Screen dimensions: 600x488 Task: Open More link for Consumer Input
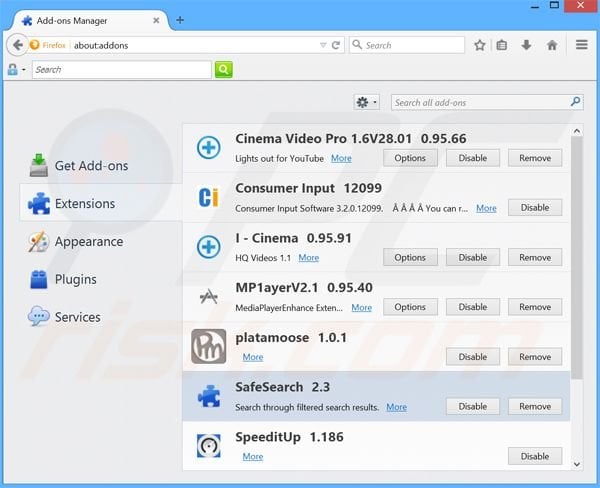click(486, 208)
